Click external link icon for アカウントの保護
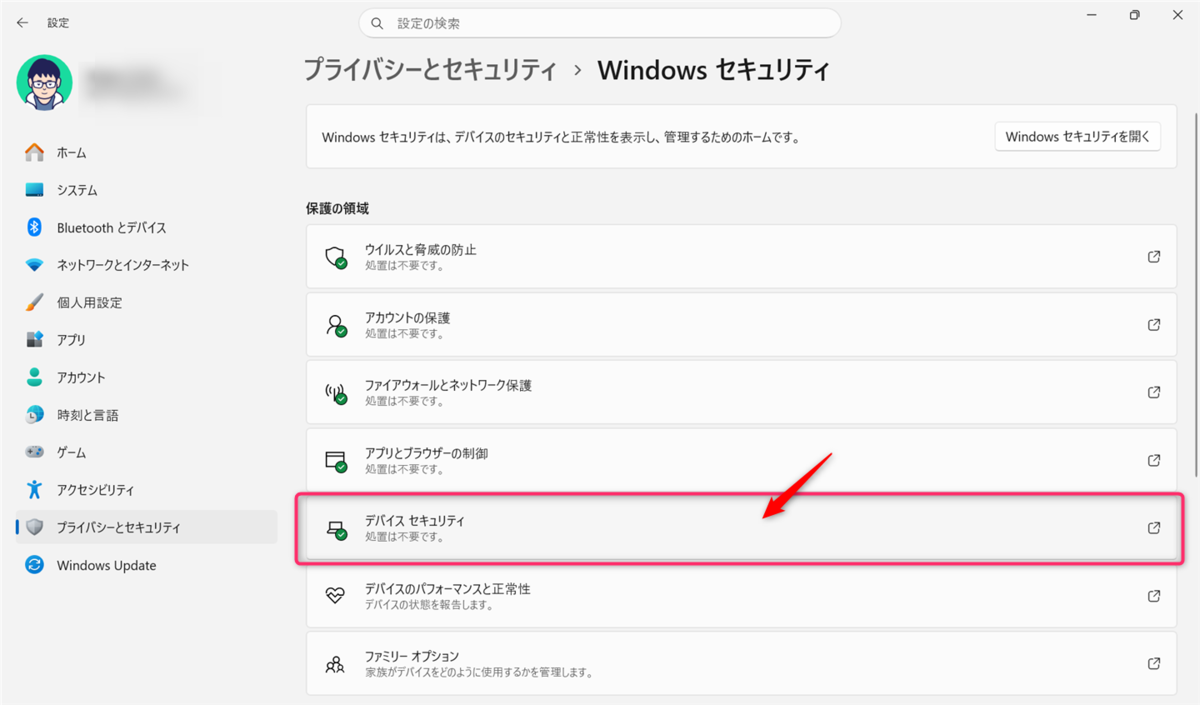 pyautogui.click(x=1154, y=325)
